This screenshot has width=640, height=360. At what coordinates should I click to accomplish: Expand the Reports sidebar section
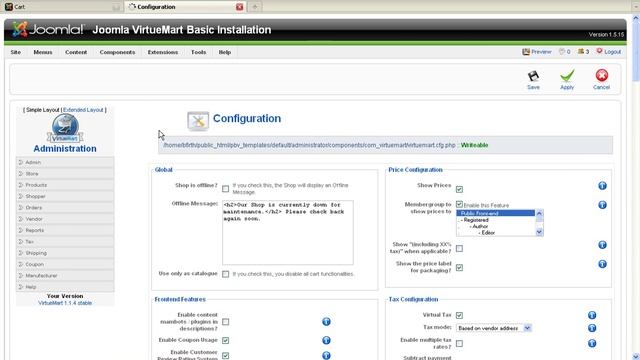tap(65, 230)
